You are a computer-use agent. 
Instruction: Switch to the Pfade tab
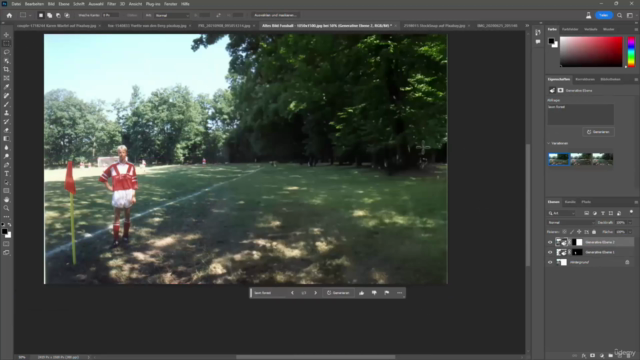point(586,202)
